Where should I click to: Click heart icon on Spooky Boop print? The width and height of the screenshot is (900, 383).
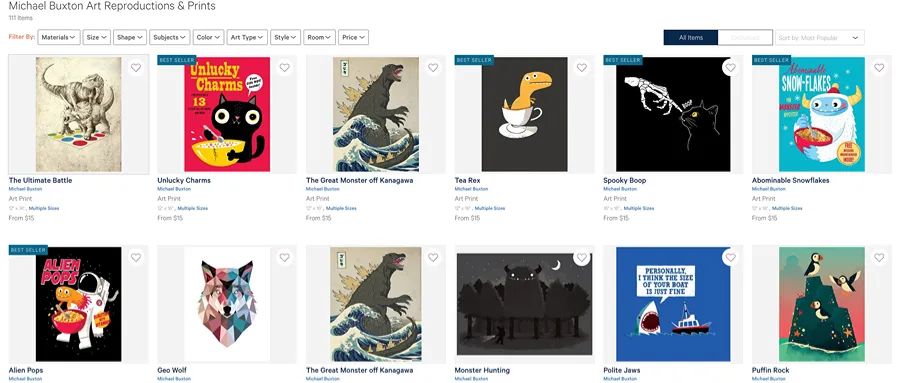click(x=730, y=68)
